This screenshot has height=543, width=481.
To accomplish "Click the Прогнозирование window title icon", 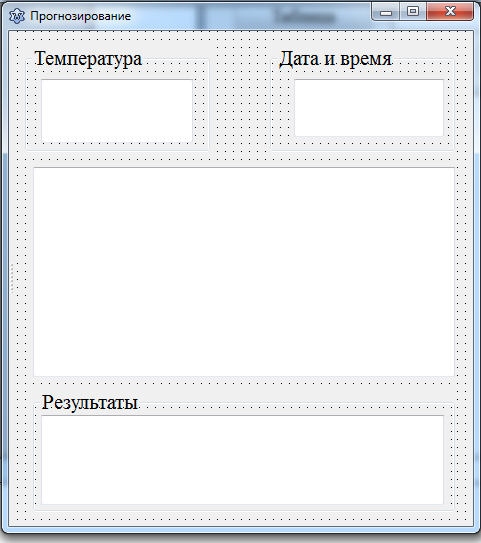I will (x=17, y=16).
